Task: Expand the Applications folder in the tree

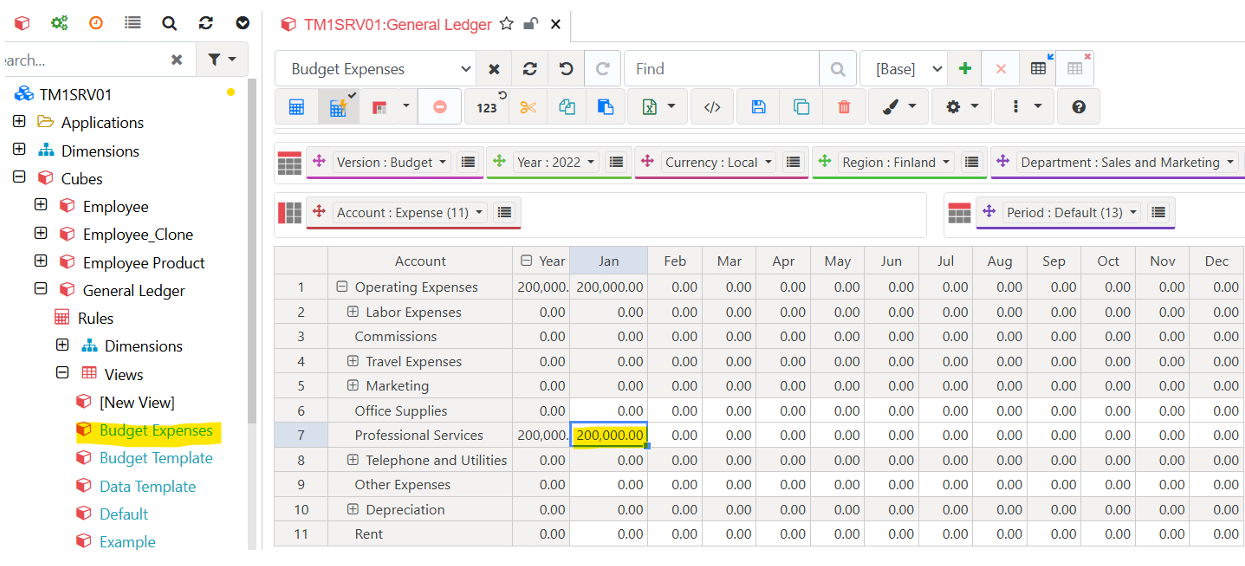Action: (19, 122)
